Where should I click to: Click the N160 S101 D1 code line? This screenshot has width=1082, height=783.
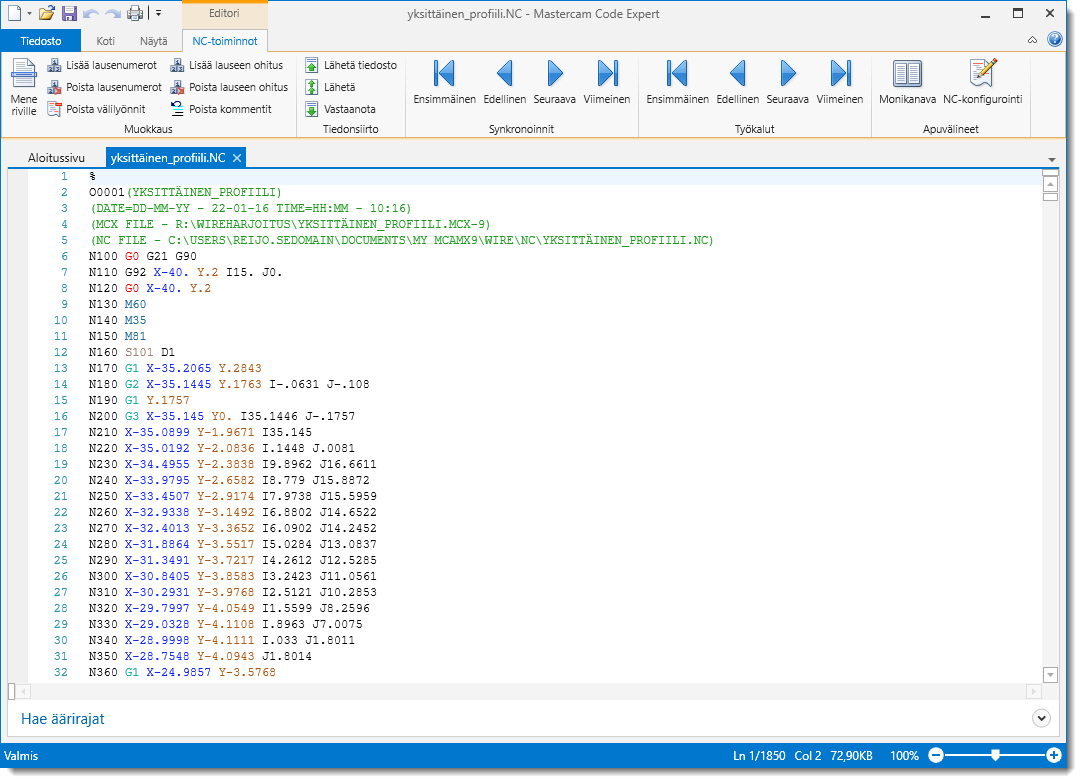click(x=132, y=353)
